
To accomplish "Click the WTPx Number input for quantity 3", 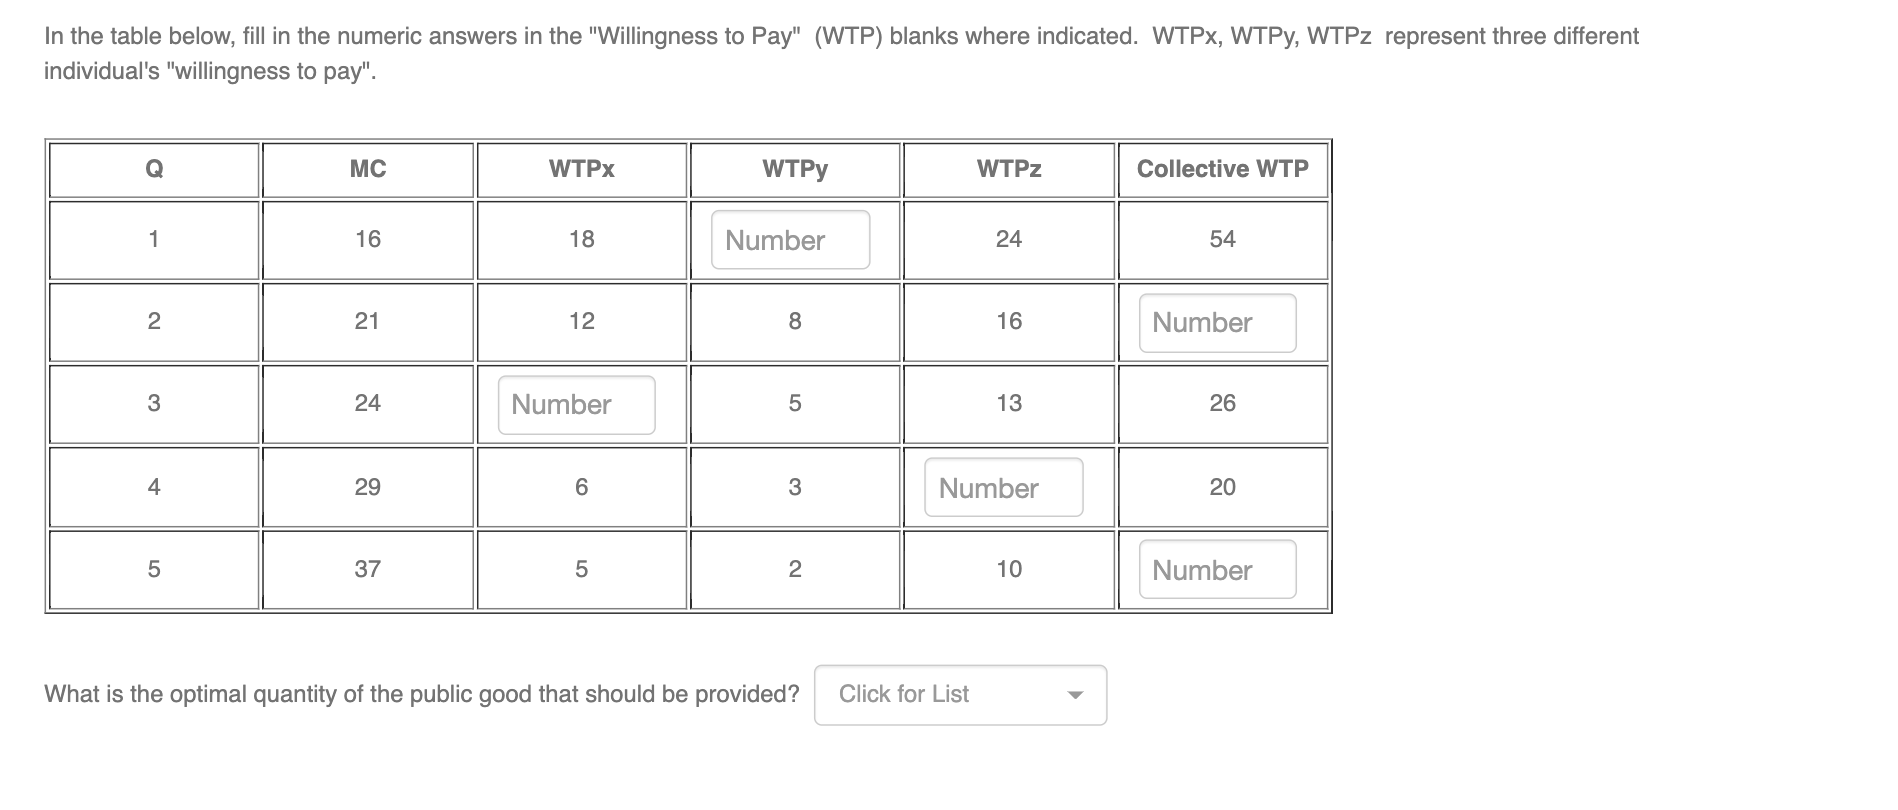I will 574,404.
